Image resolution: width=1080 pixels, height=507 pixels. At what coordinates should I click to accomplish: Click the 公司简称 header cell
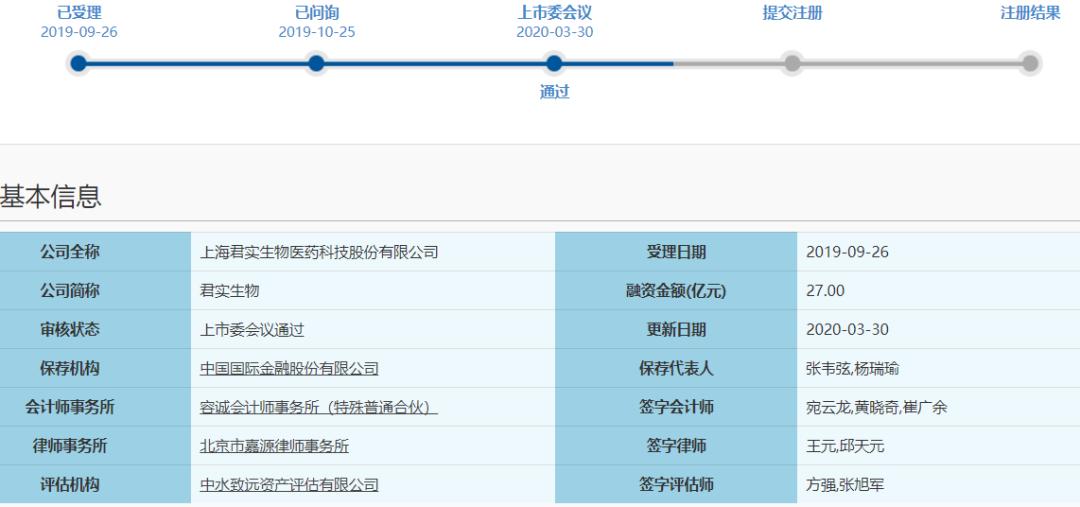tap(95, 291)
